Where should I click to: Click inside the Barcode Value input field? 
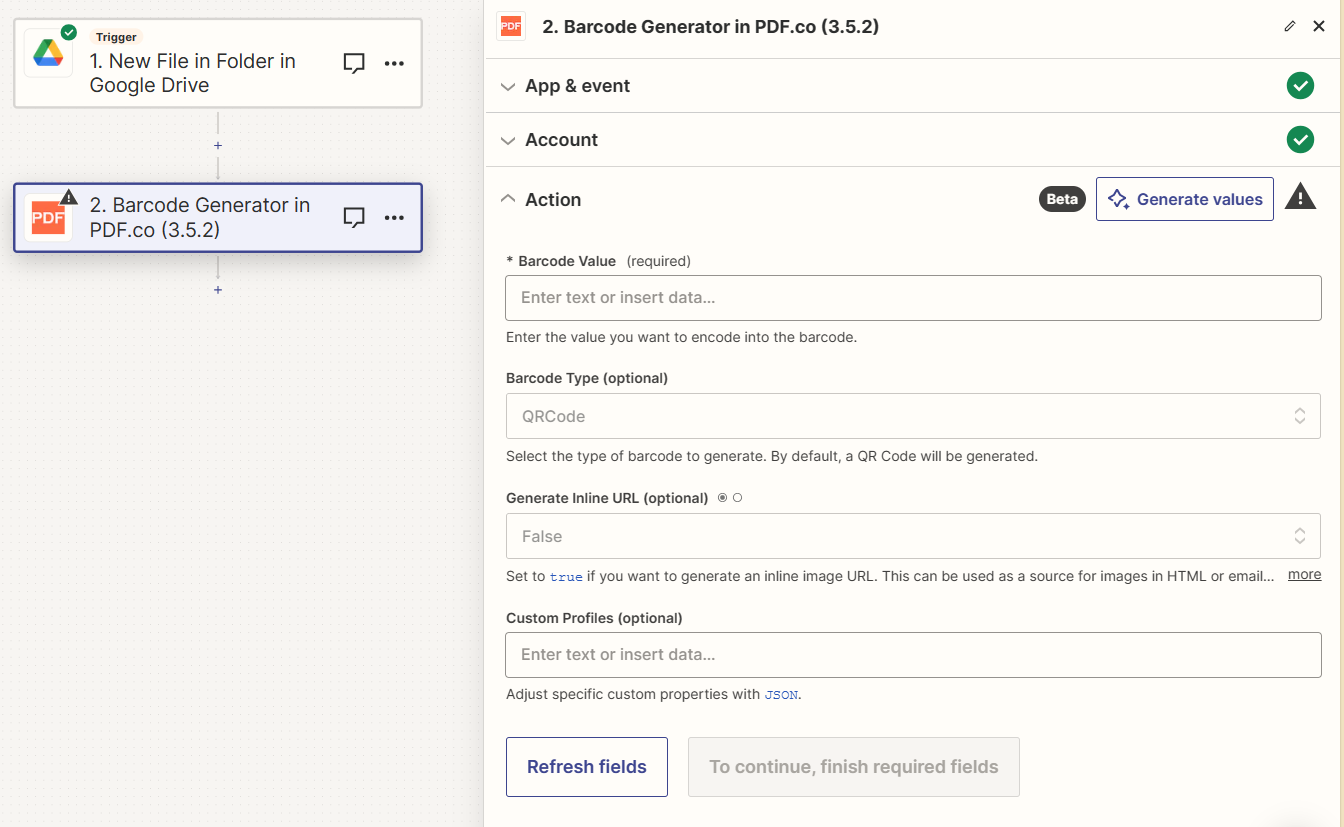[912, 297]
